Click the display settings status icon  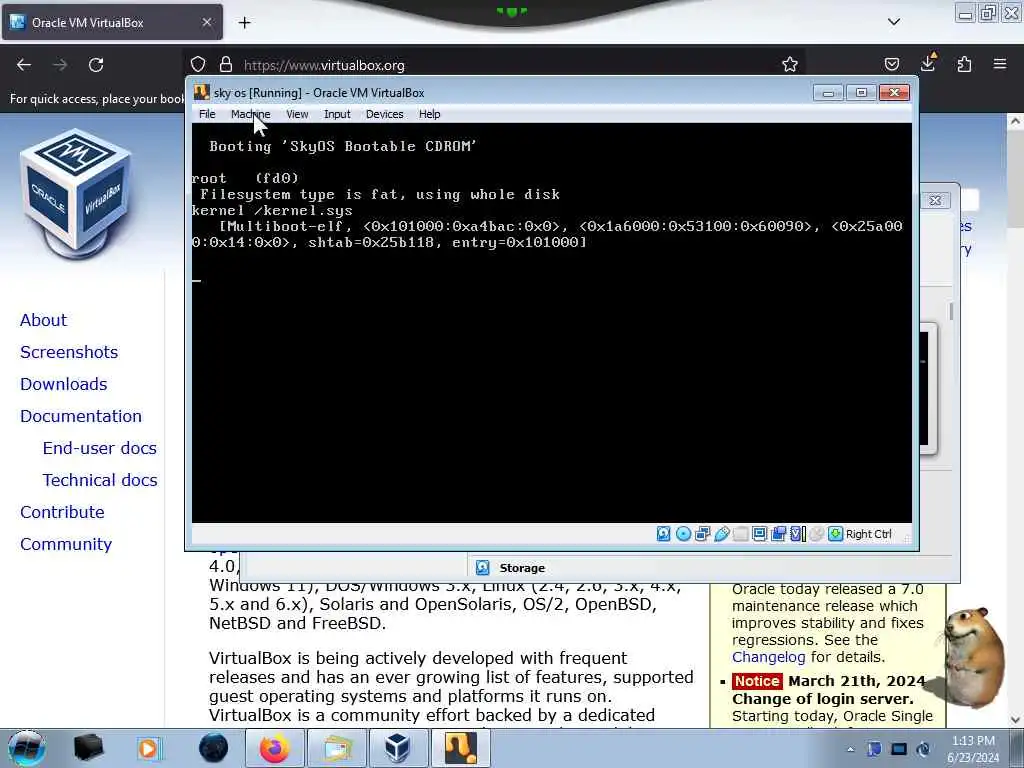[x=760, y=534]
